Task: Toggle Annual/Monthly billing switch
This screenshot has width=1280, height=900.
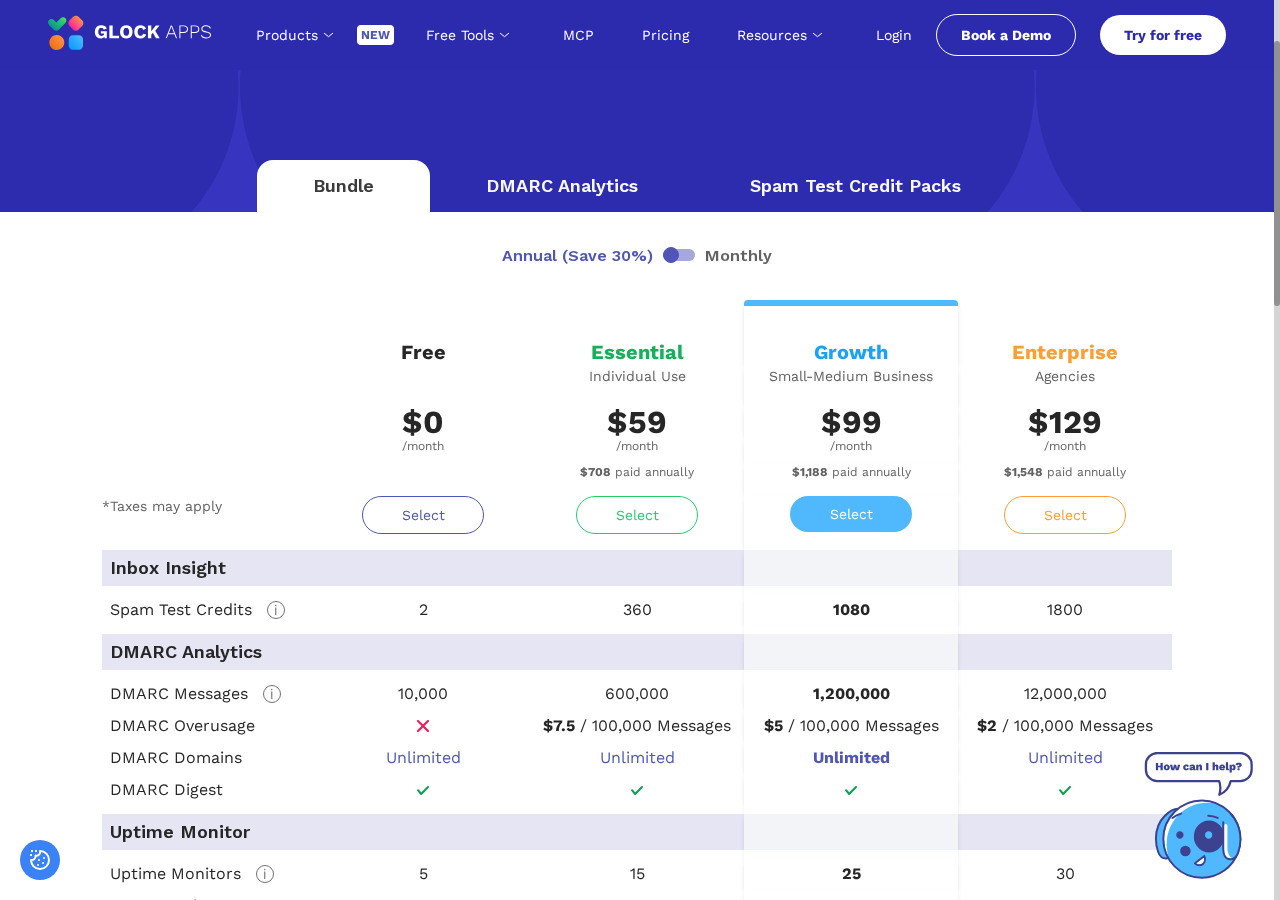Action: pos(679,255)
